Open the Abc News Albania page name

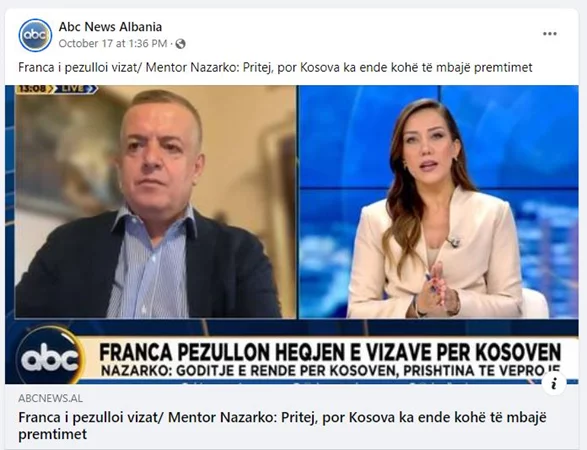pyautogui.click(x=110, y=27)
